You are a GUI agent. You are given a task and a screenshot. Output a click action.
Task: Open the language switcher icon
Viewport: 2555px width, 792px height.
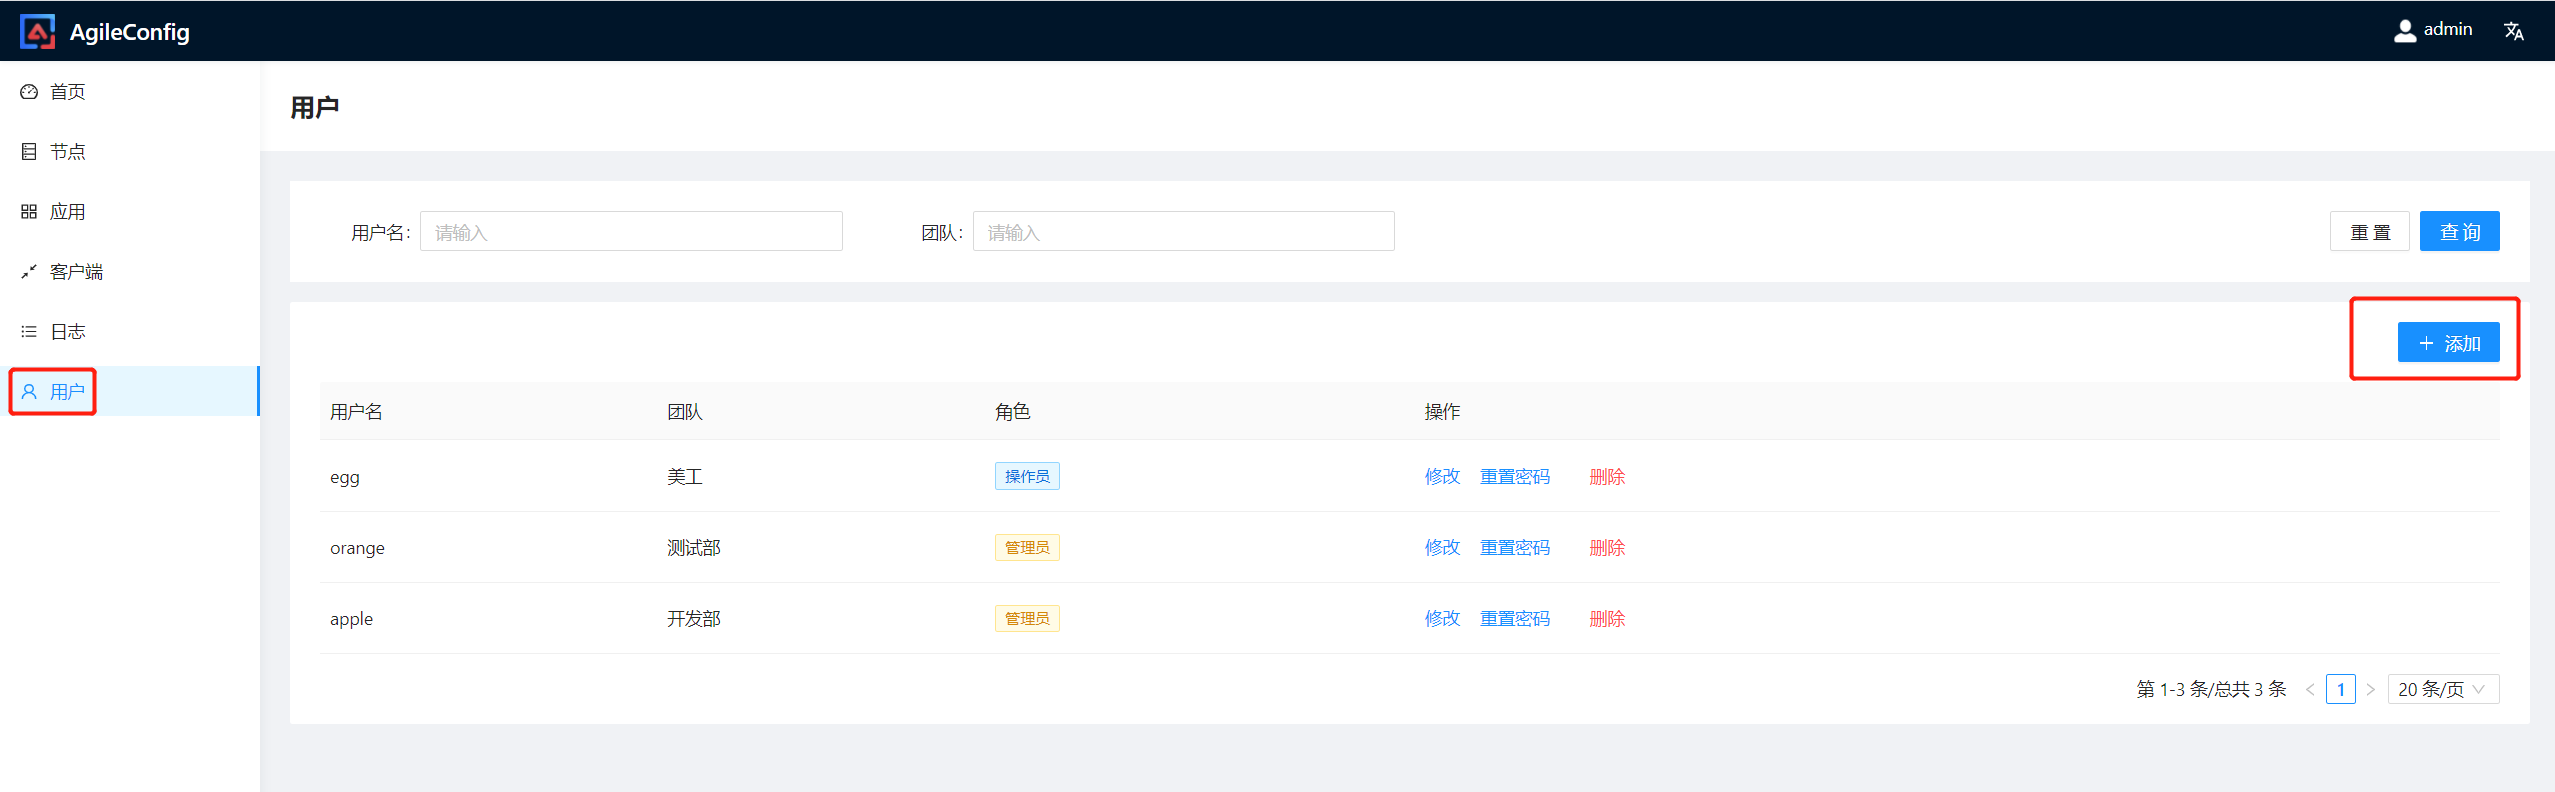2513,31
